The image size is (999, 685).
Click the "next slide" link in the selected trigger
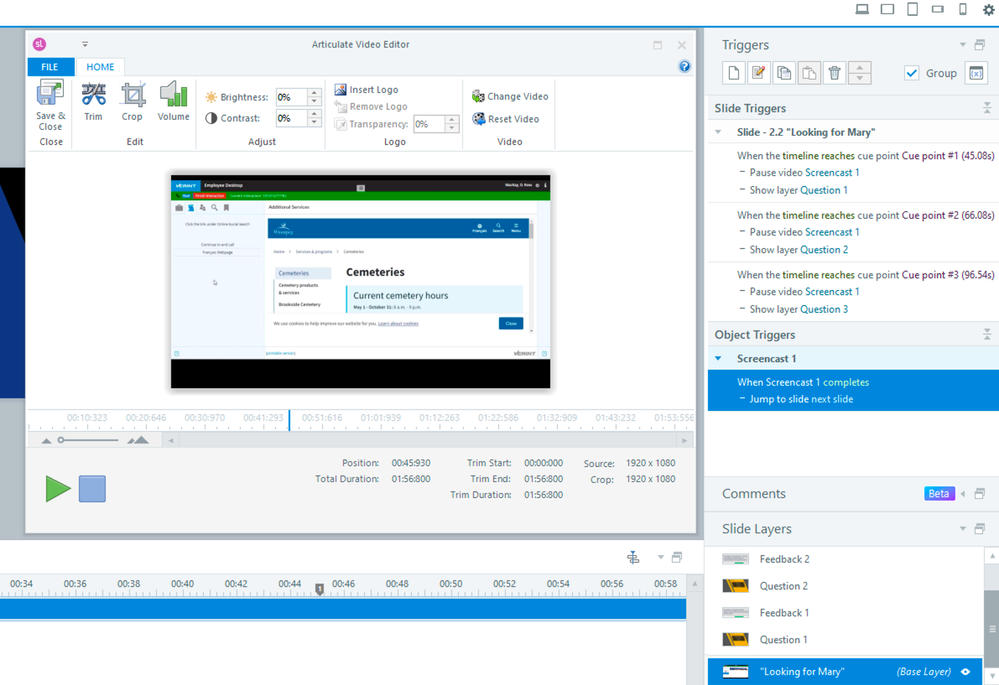(x=833, y=399)
